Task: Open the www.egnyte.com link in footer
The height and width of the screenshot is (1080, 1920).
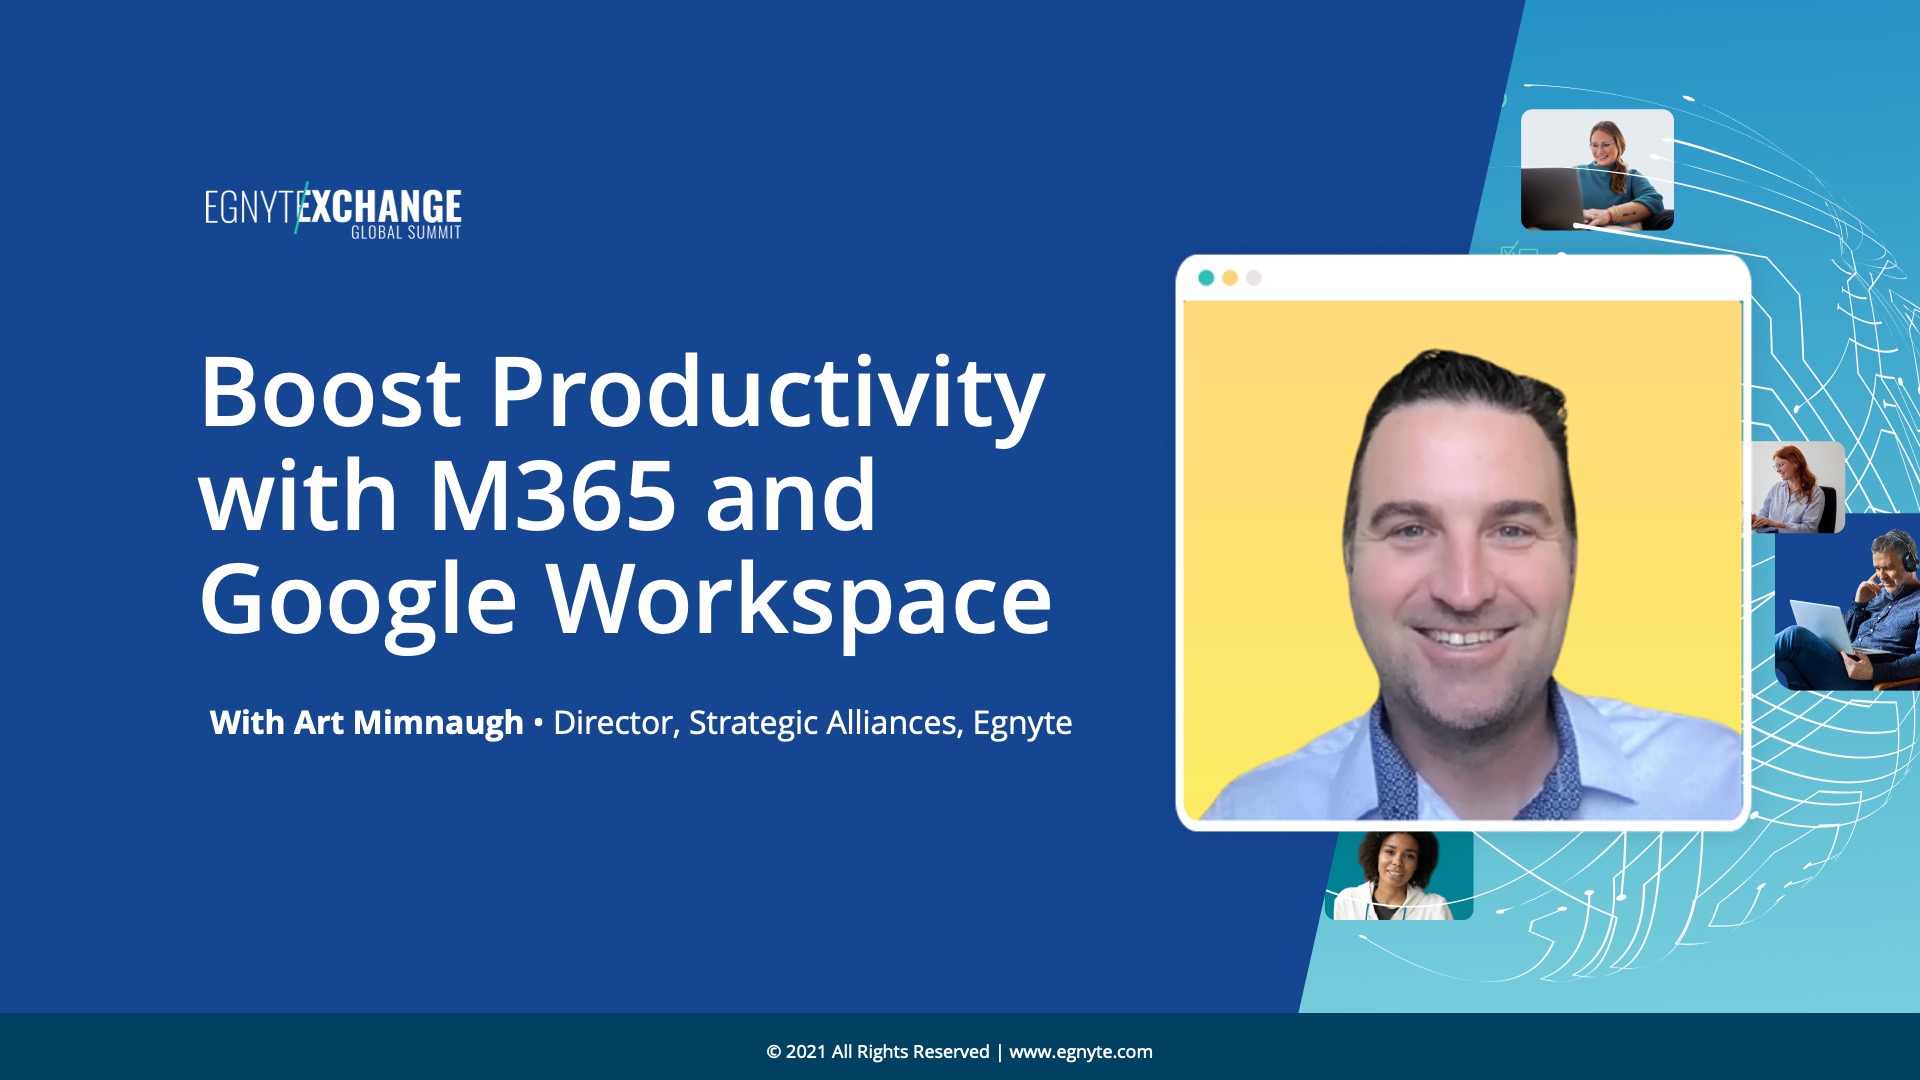Action: click(1080, 1051)
